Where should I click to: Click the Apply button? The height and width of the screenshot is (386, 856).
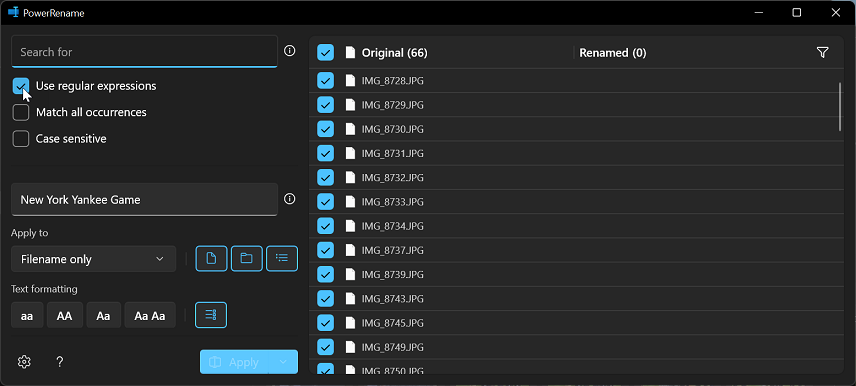click(234, 362)
